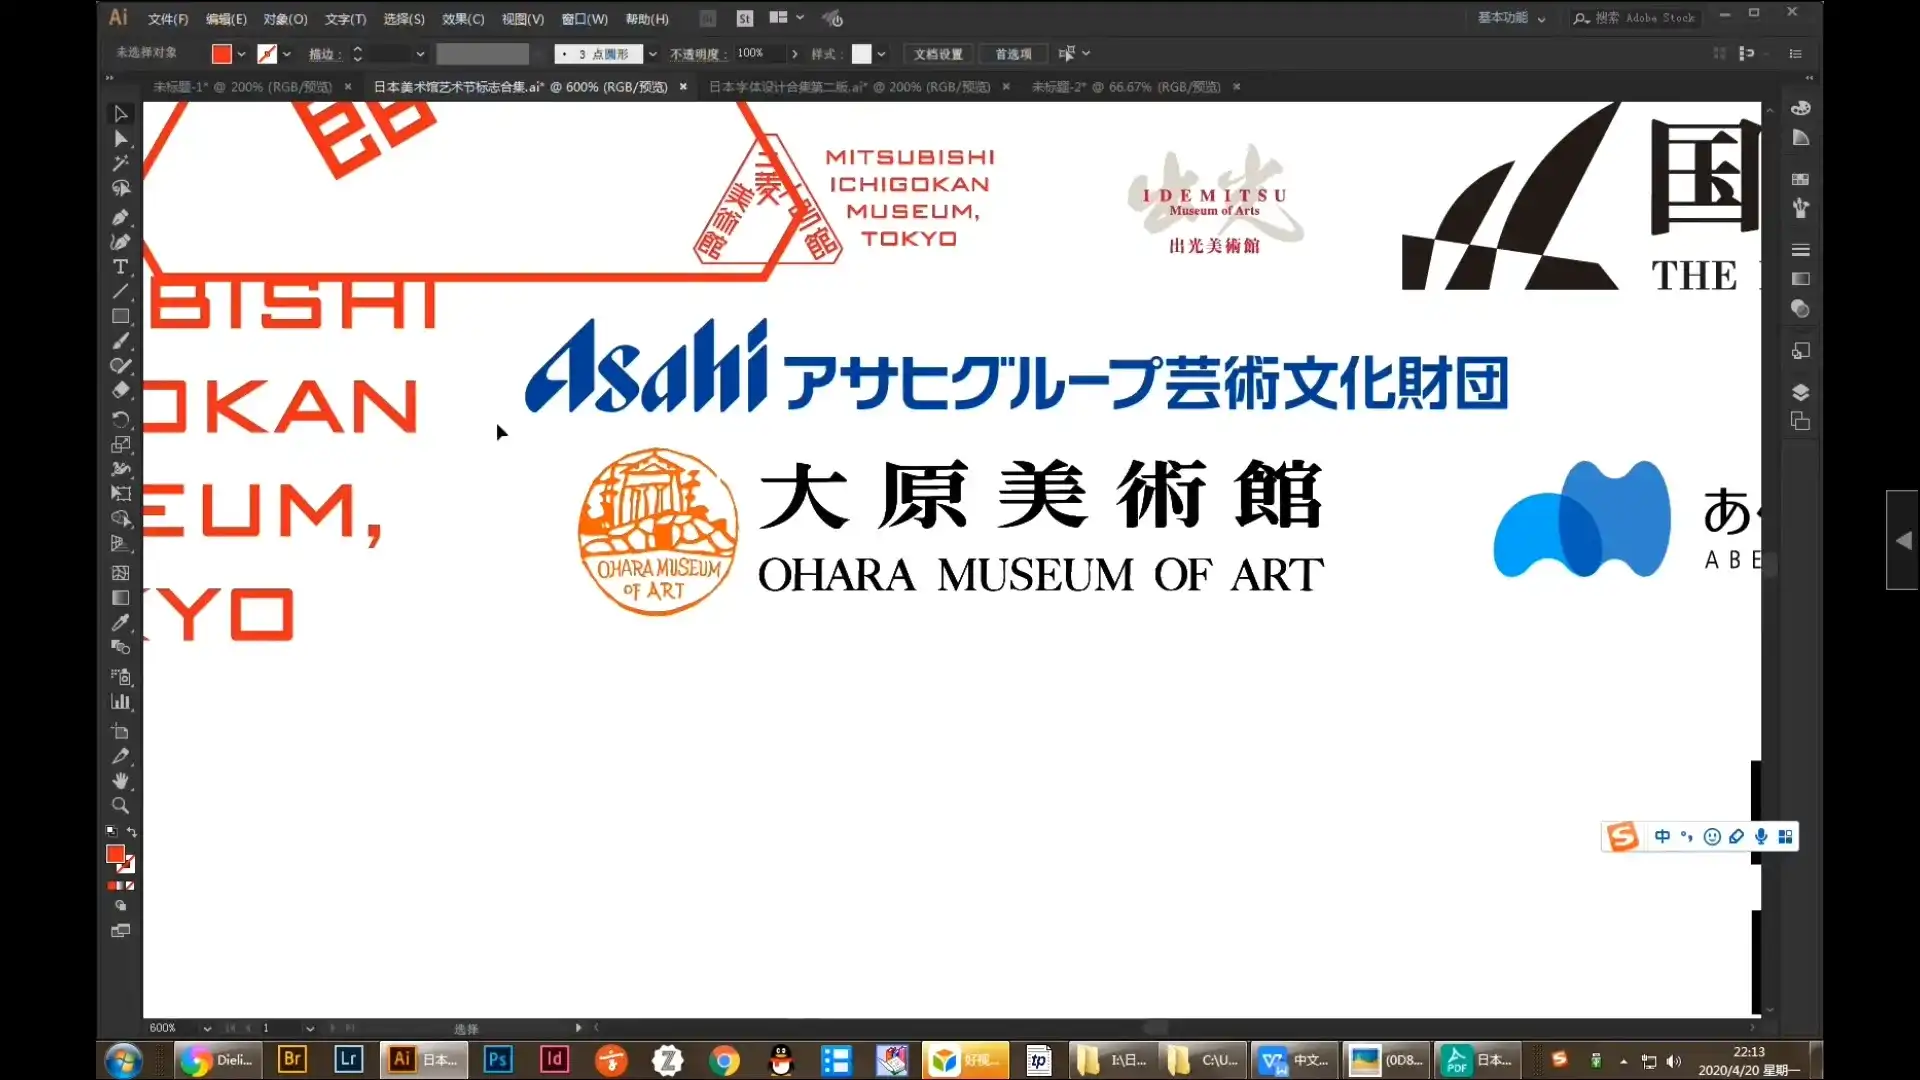Click the 首选项 button
The width and height of the screenshot is (1920, 1080).
[x=1011, y=54]
